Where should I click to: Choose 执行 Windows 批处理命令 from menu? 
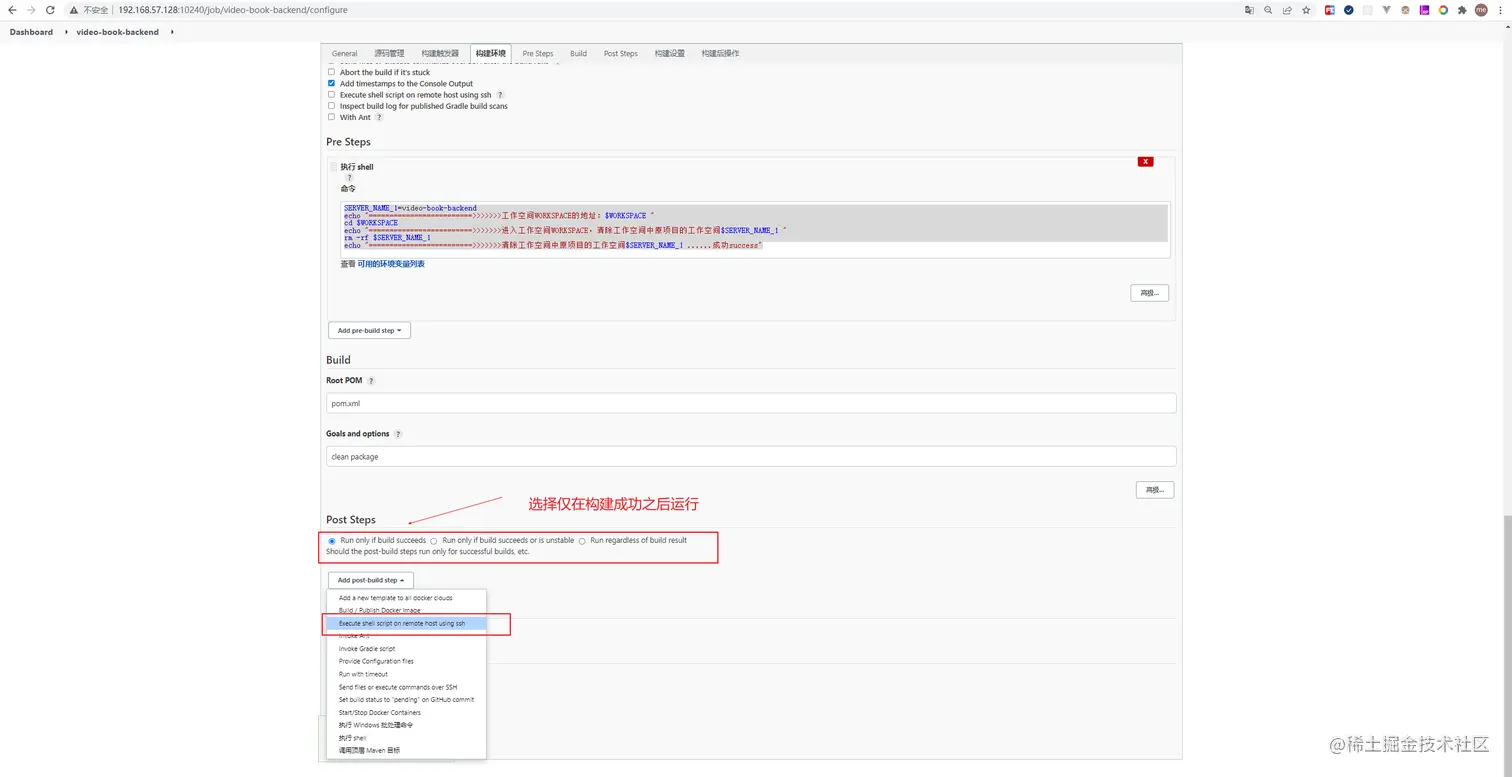click(406, 725)
